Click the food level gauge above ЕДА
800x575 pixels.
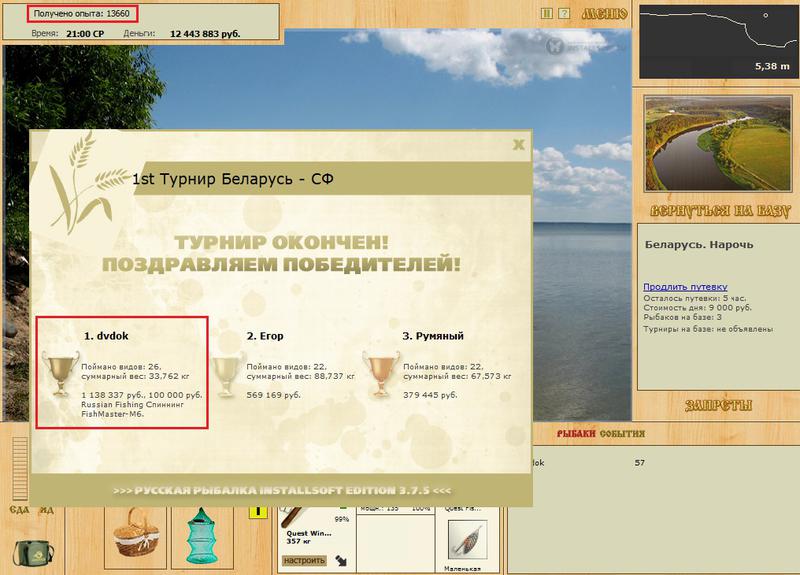point(20,468)
